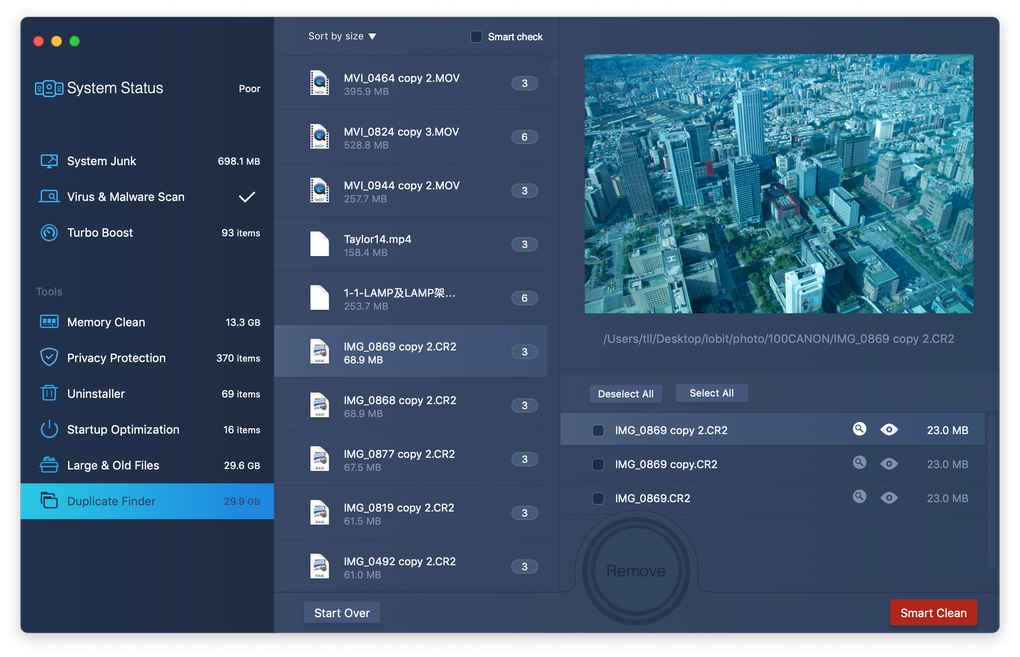Open the System Junk section
This screenshot has height=657, width=1020.
coord(147,161)
